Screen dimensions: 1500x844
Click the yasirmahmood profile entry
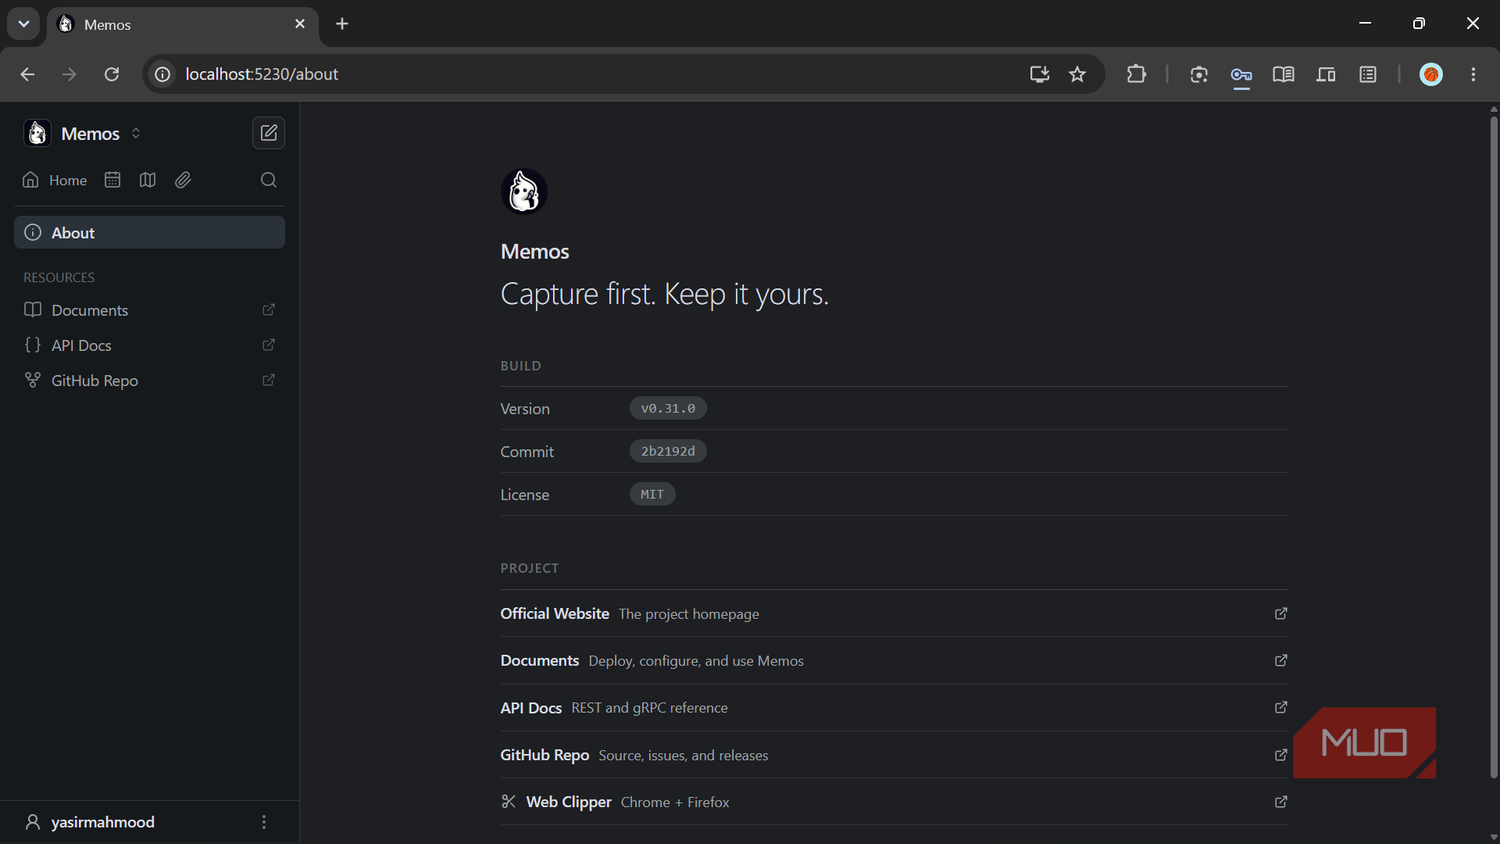(90, 822)
